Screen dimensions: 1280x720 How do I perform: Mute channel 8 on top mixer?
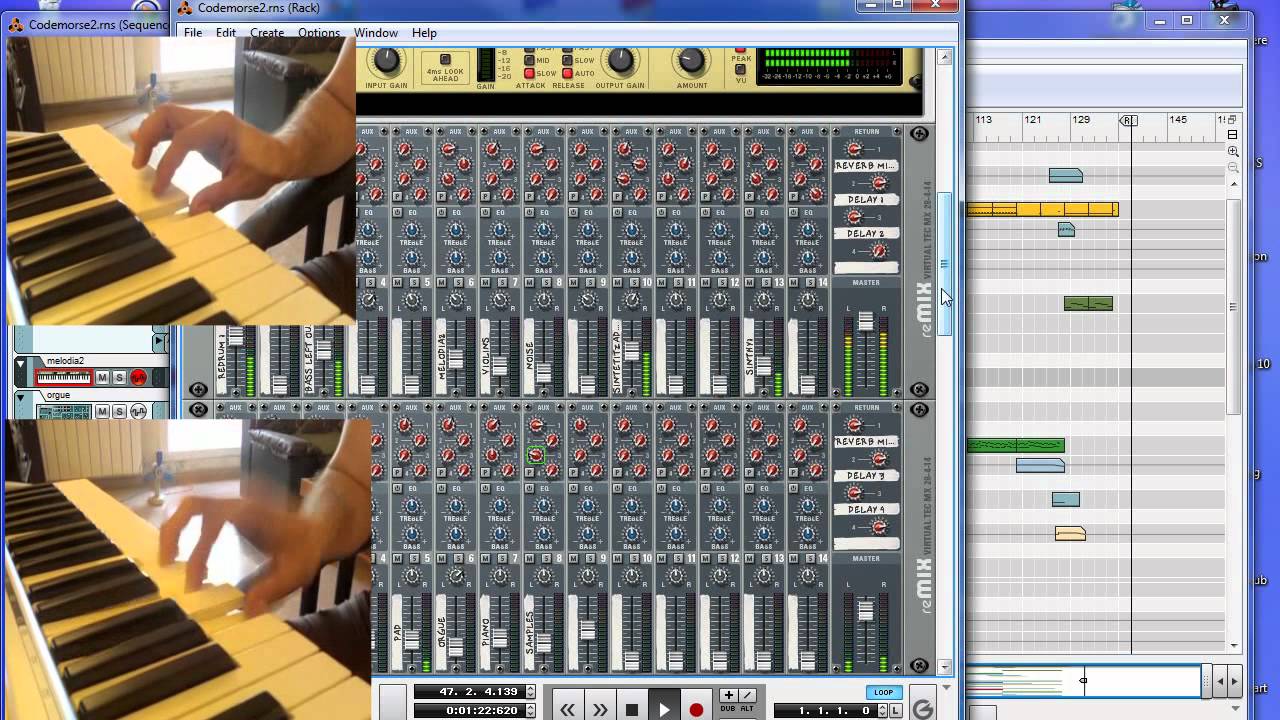tap(530, 283)
